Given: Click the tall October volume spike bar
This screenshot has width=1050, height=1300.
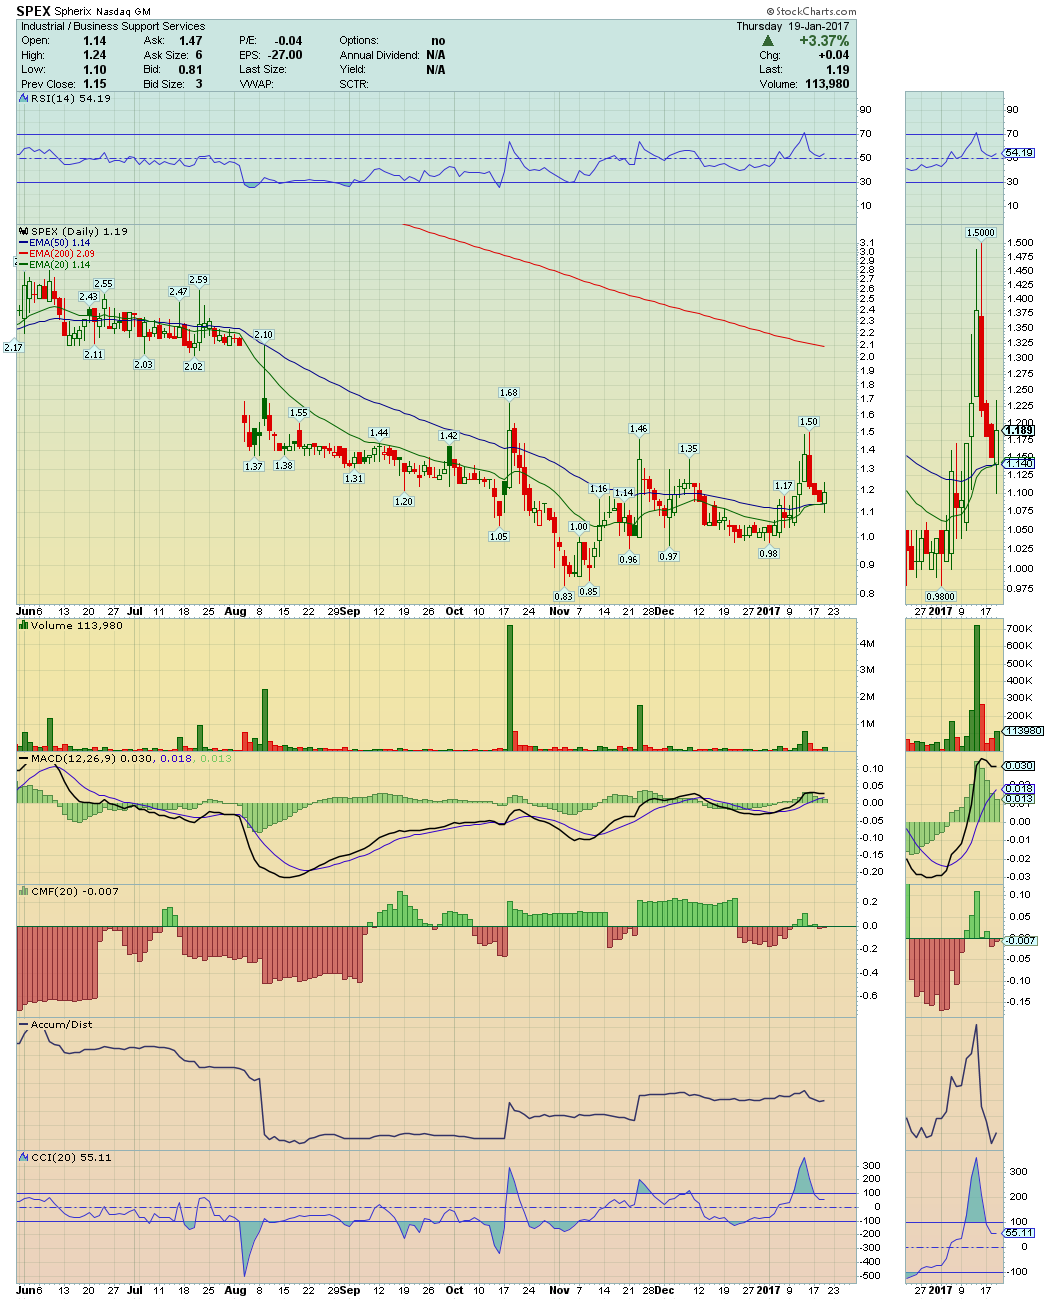Looking at the screenshot, I should pyautogui.click(x=510, y=687).
